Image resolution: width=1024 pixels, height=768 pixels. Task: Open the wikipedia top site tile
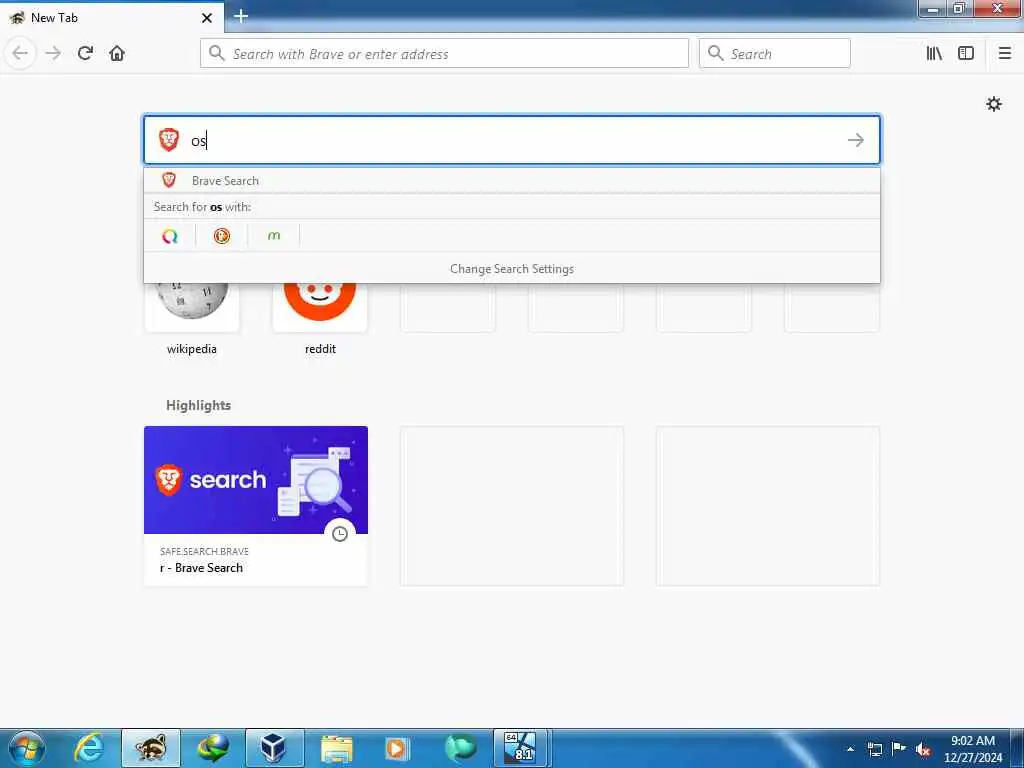coord(191,307)
